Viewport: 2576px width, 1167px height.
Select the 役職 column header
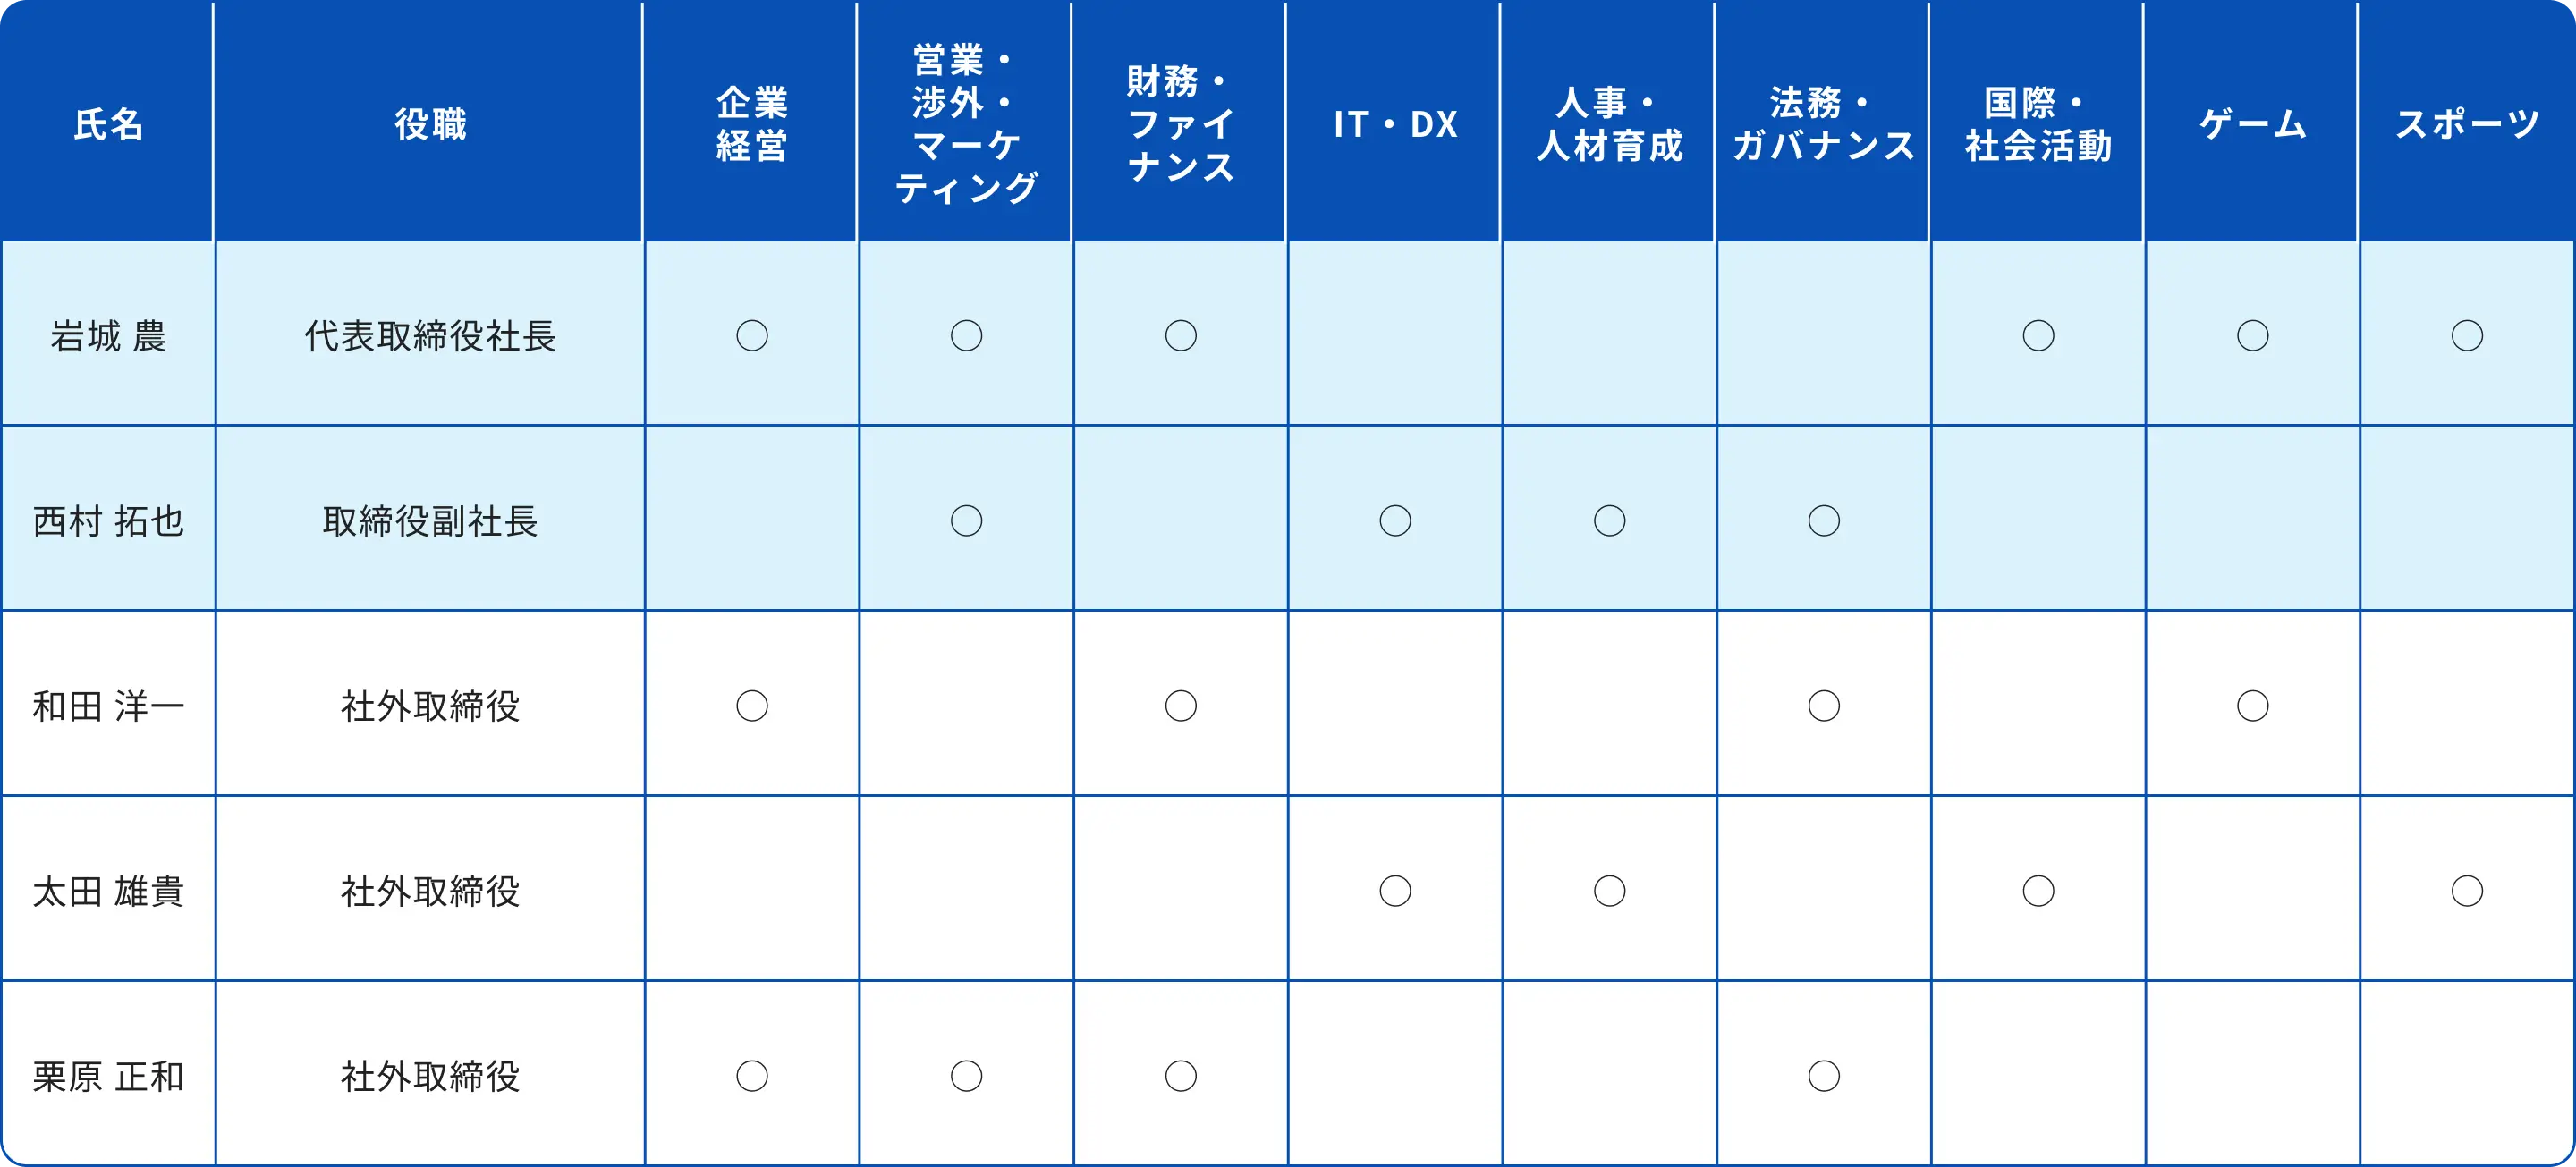(x=430, y=124)
